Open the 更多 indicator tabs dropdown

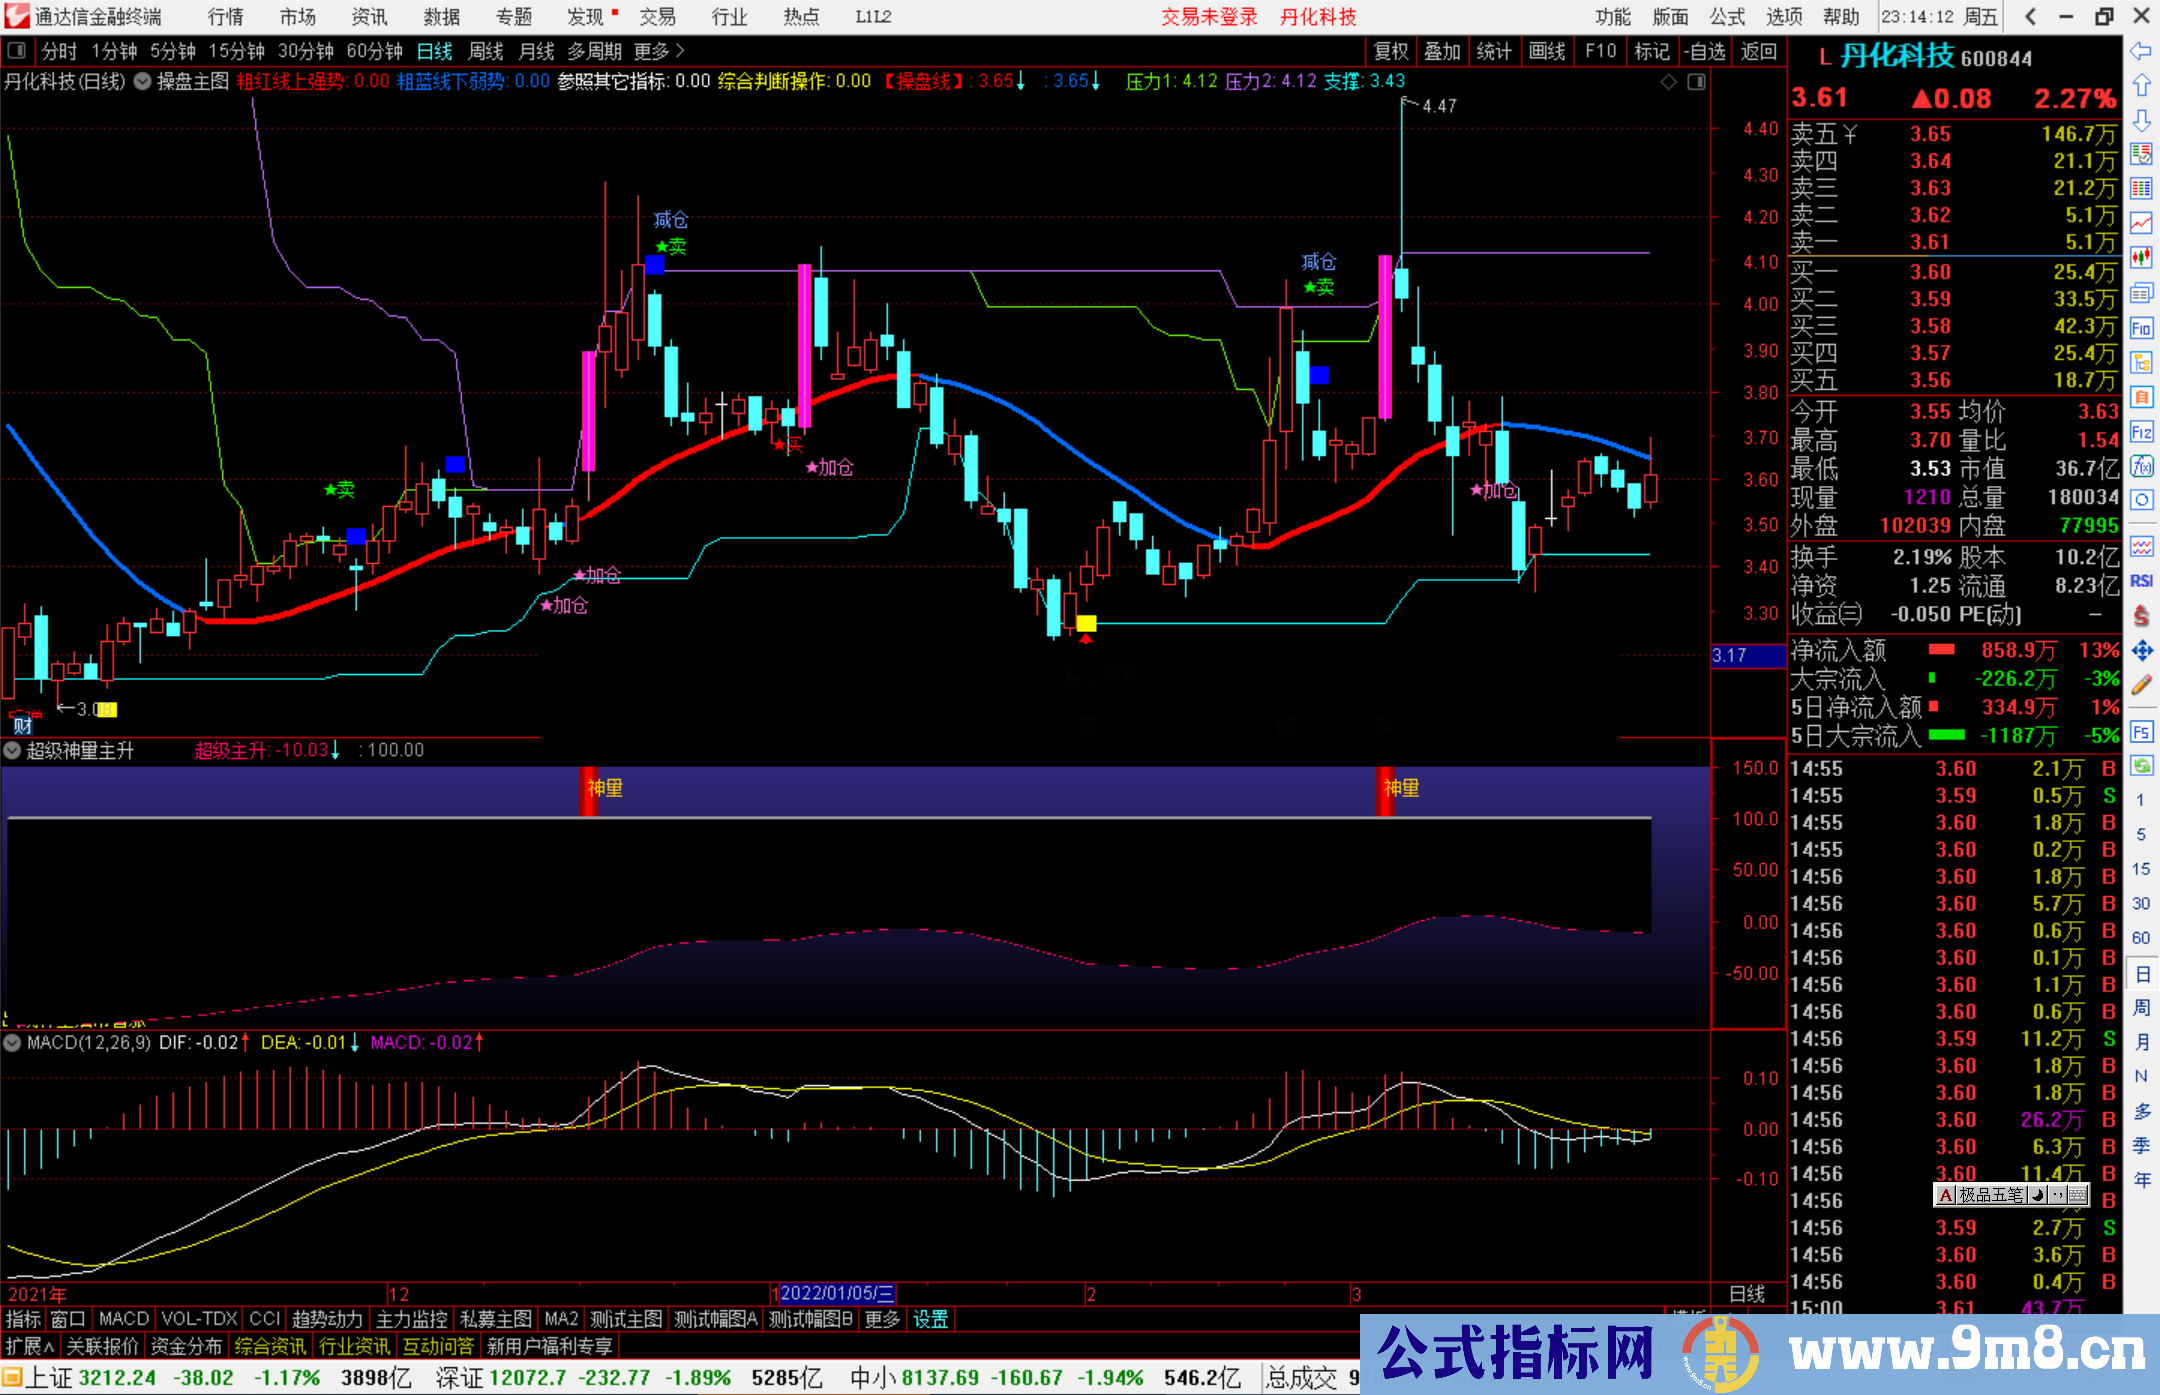882,1319
